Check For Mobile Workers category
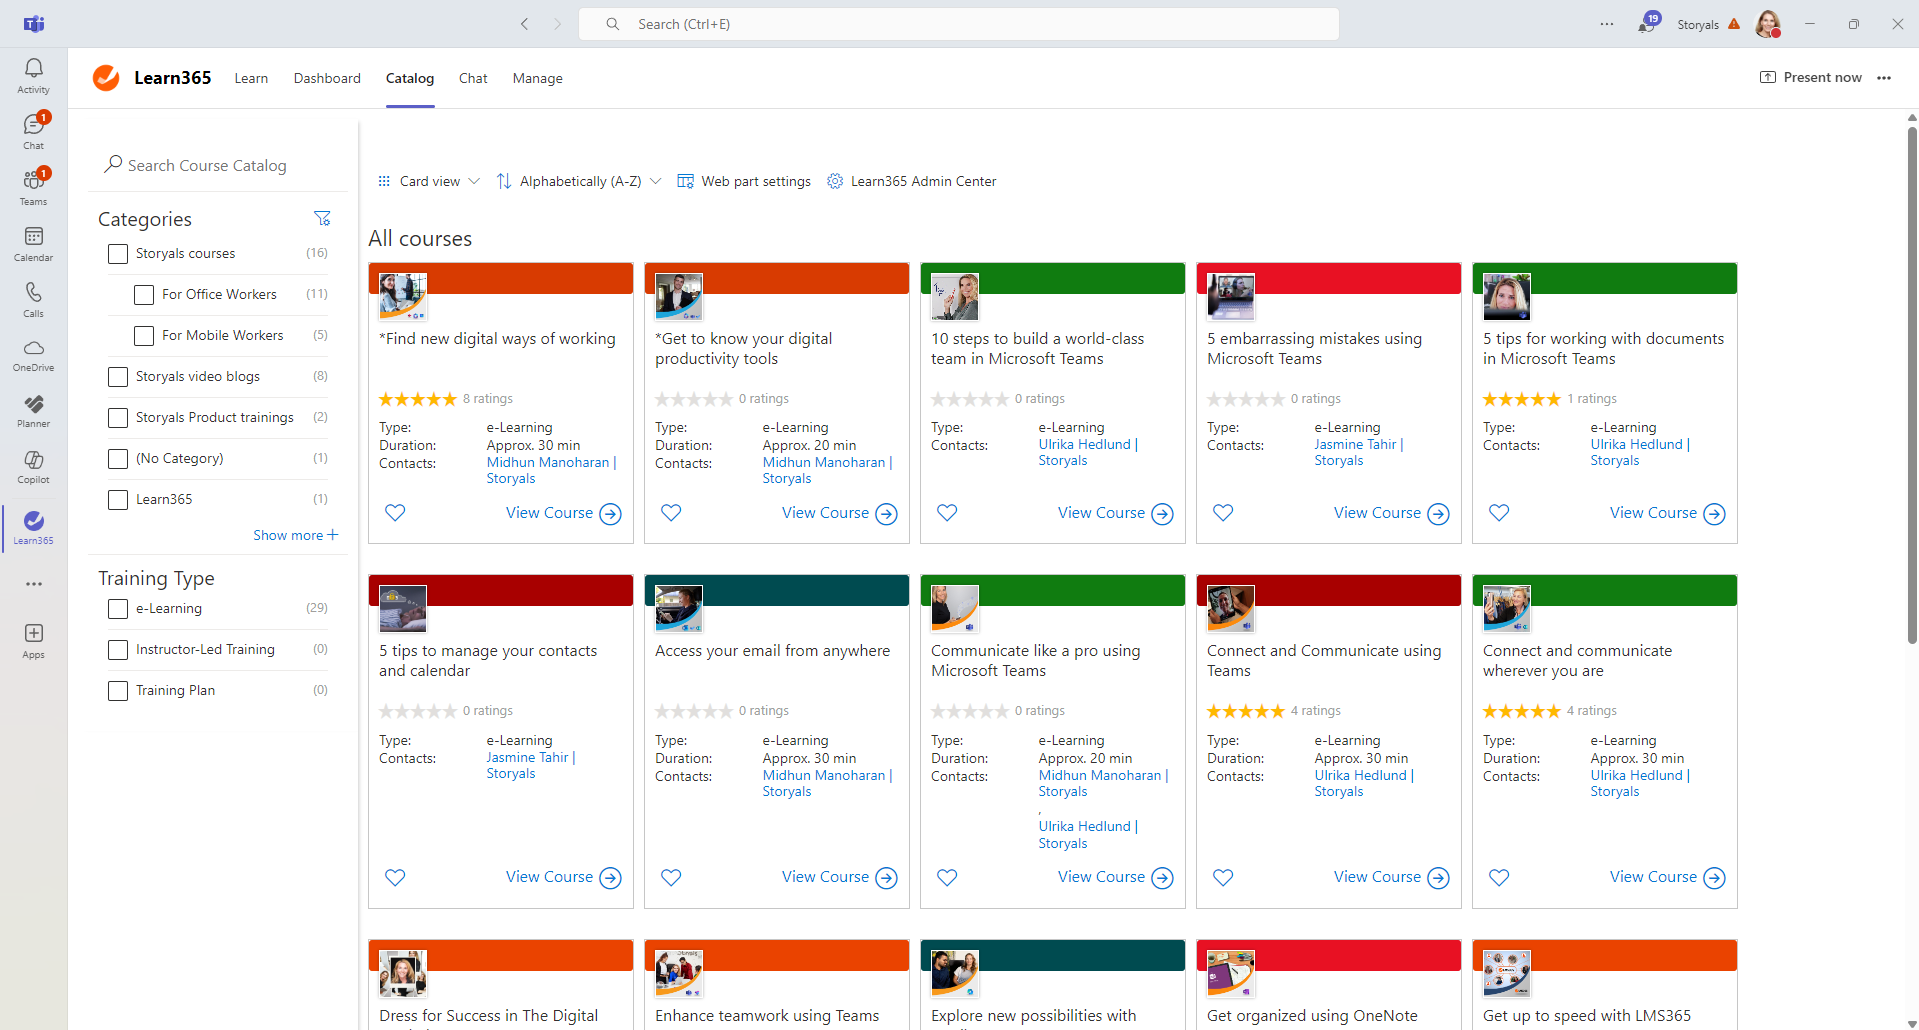This screenshot has width=1919, height=1030. [144, 336]
